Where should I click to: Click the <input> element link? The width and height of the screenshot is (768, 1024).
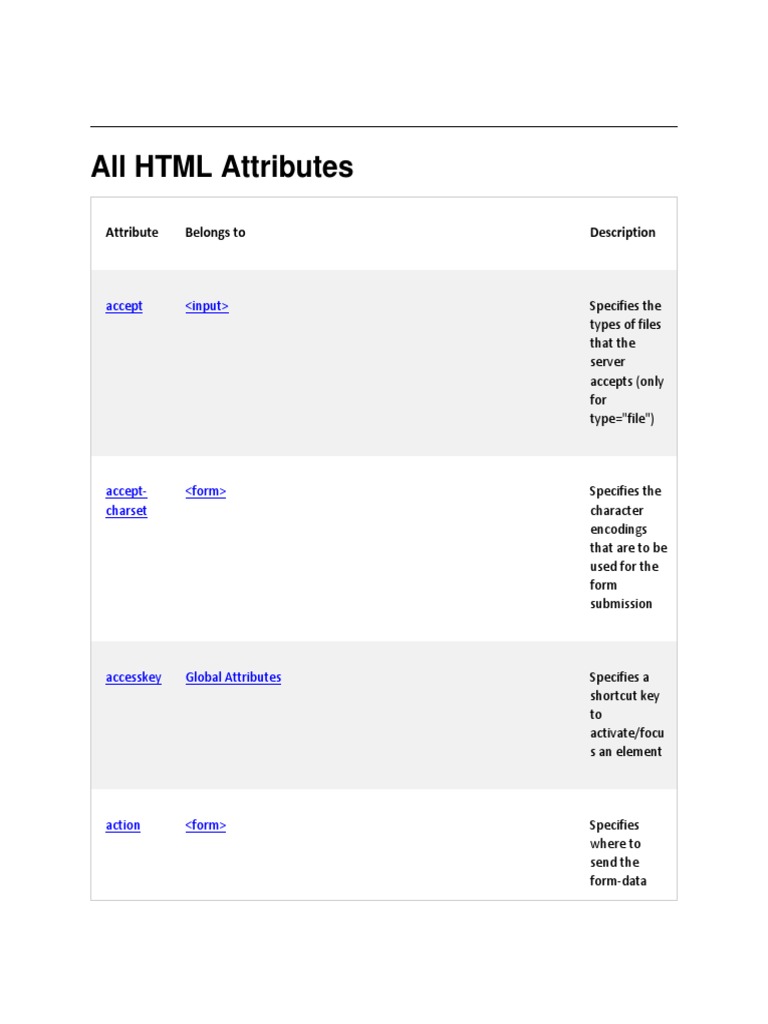click(207, 306)
